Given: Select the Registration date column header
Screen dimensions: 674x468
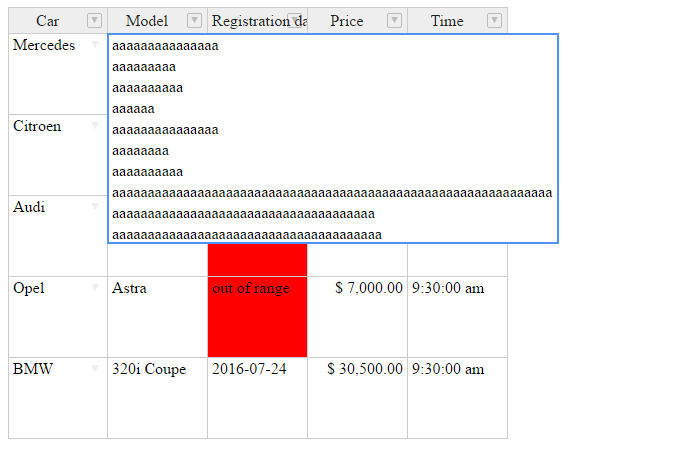Looking at the screenshot, I should click(257, 21).
